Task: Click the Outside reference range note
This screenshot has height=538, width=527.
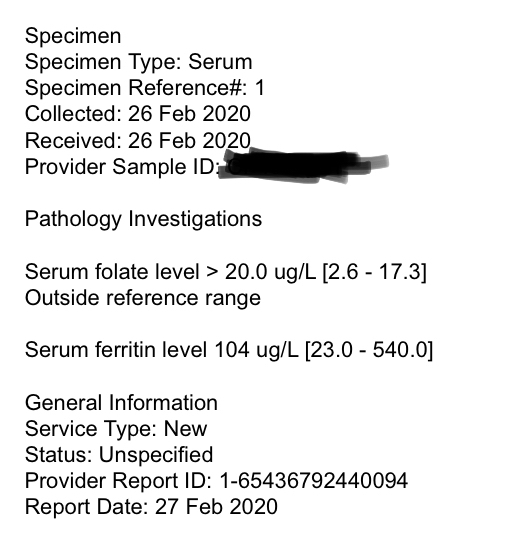Action: tap(143, 298)
